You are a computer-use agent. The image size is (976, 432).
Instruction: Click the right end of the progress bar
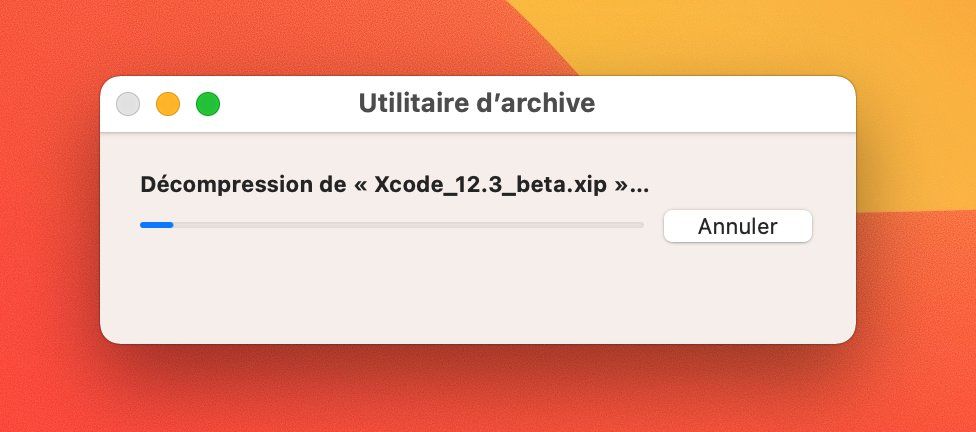640,225
